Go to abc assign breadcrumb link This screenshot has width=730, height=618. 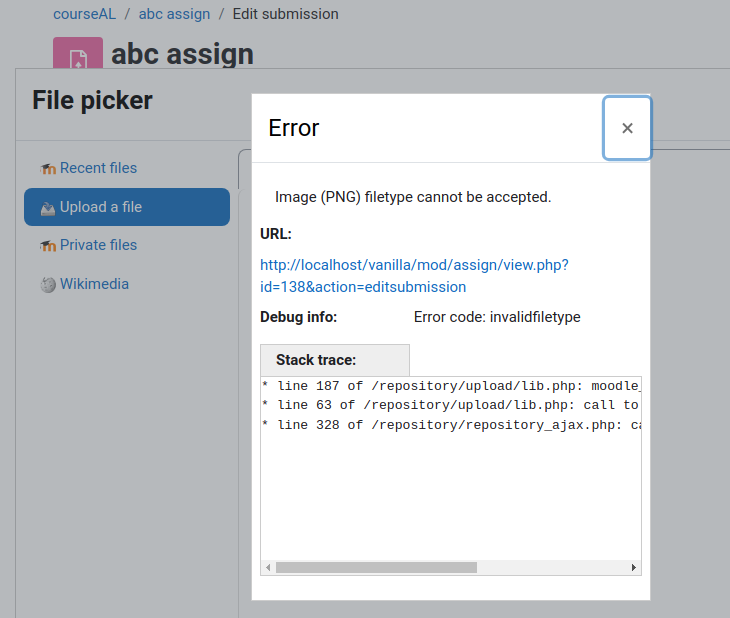tap(174, 14)
